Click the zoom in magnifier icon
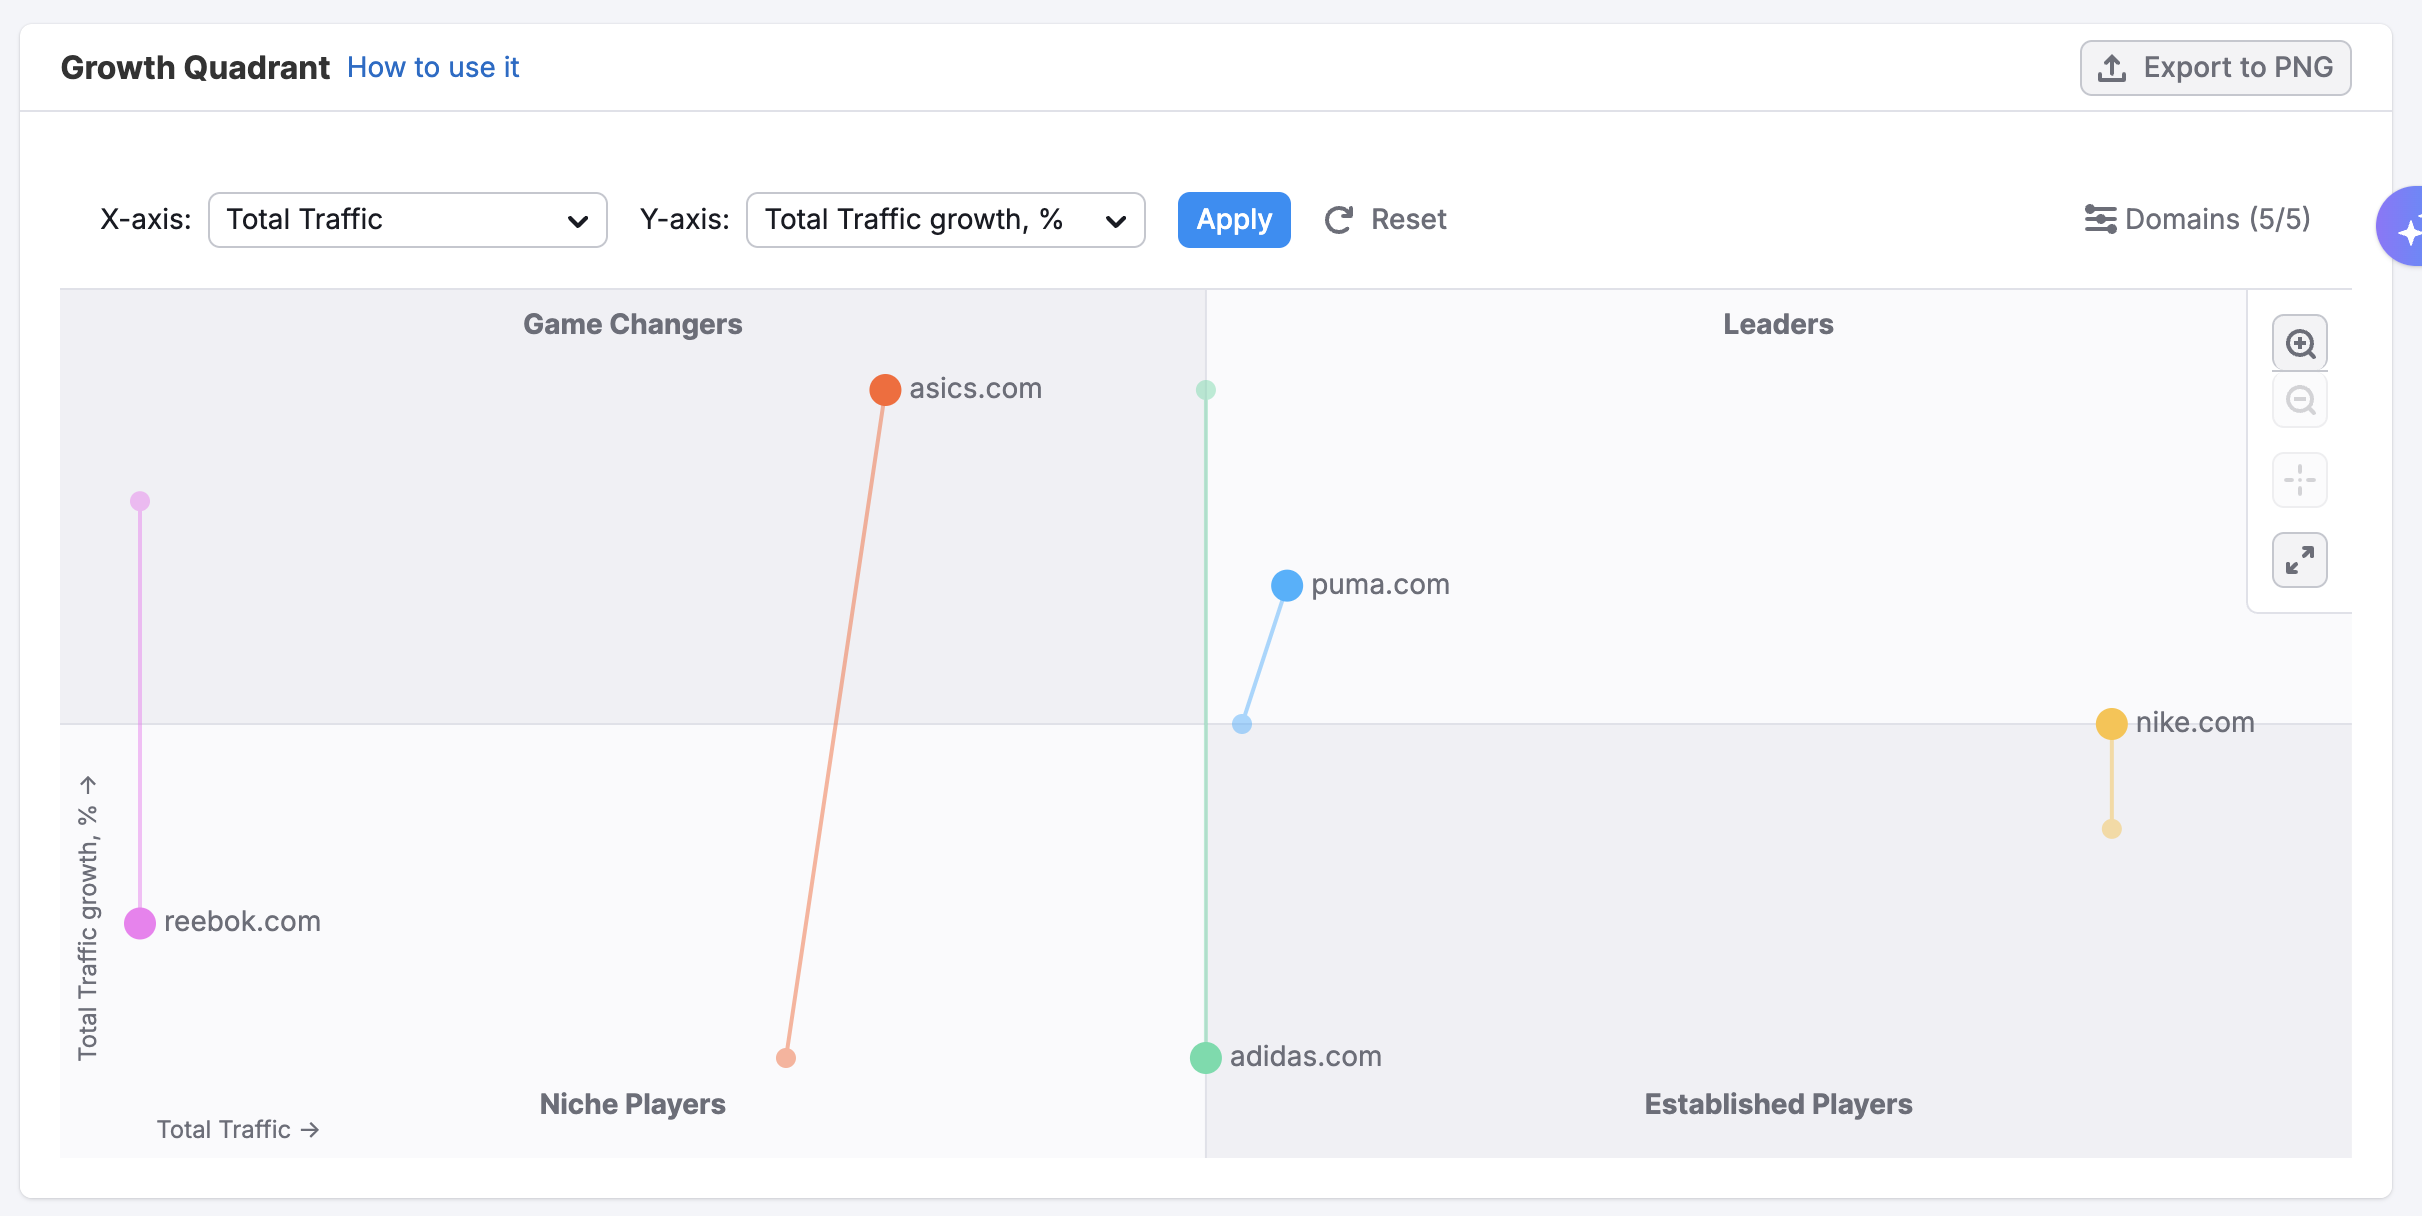Viewport: 2422px width, 1216px height. [x=2300, y=344]
